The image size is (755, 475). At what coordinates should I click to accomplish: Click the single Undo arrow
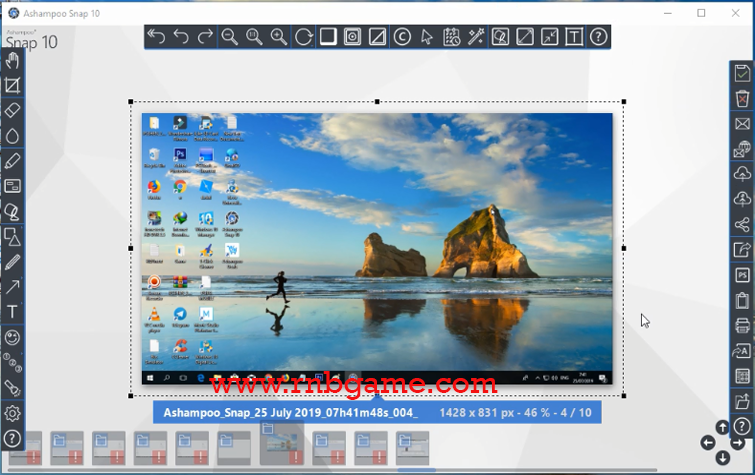(x=181, y=37)
